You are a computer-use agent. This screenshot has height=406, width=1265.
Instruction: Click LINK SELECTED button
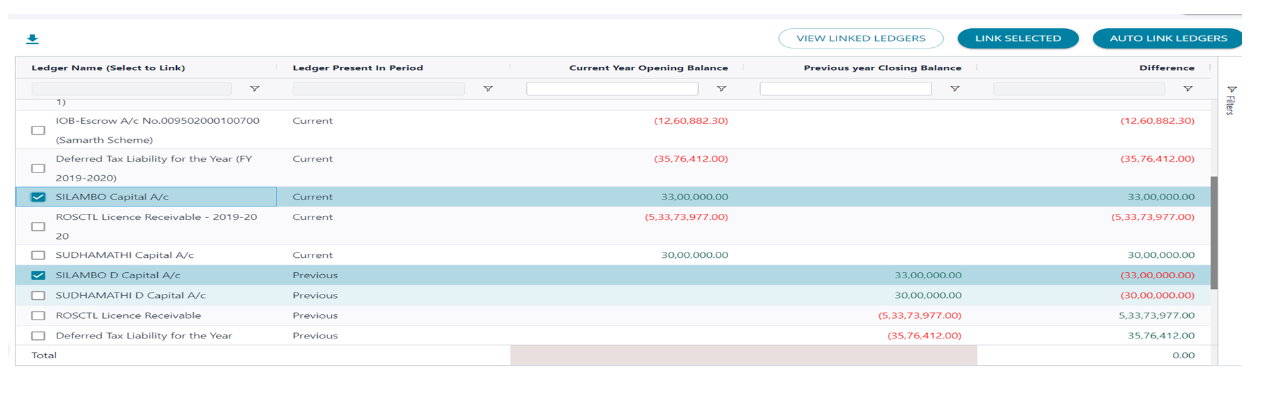[1018, 38]
